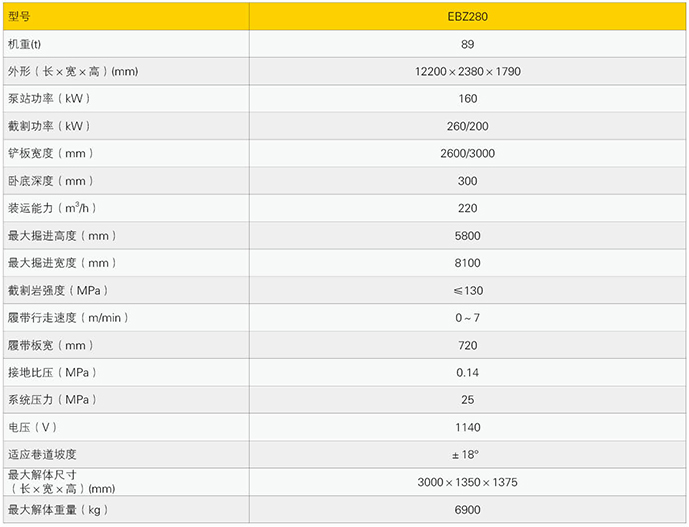Click the rock strength value ≤130
Screen dimensions: 689x527
tap(468, 290)
